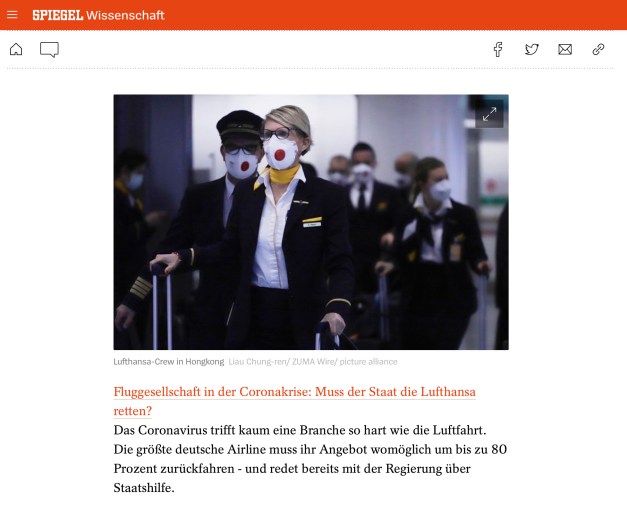Share article on Twitter
Image resolution: width=627 pixels, height=508 pixels.
[x=531, y=50]
